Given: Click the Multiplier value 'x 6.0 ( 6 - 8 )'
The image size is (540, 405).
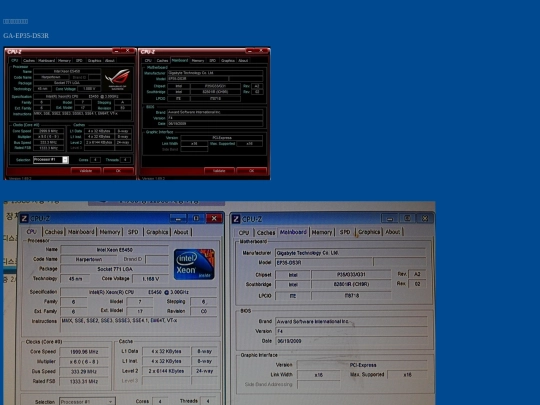Looking at the screenshot, I should [84, 362].
